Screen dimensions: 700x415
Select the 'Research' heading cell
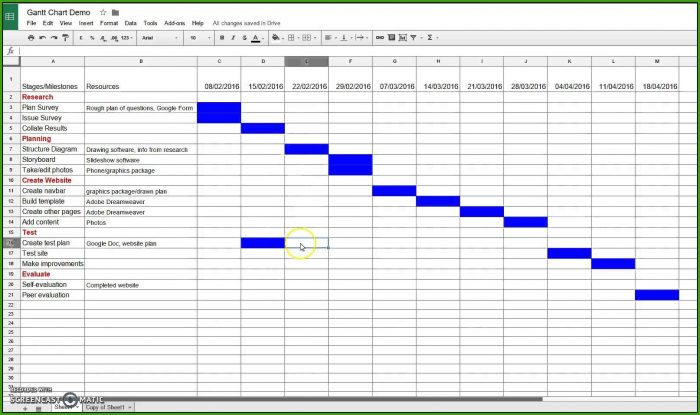coord(52,97)
